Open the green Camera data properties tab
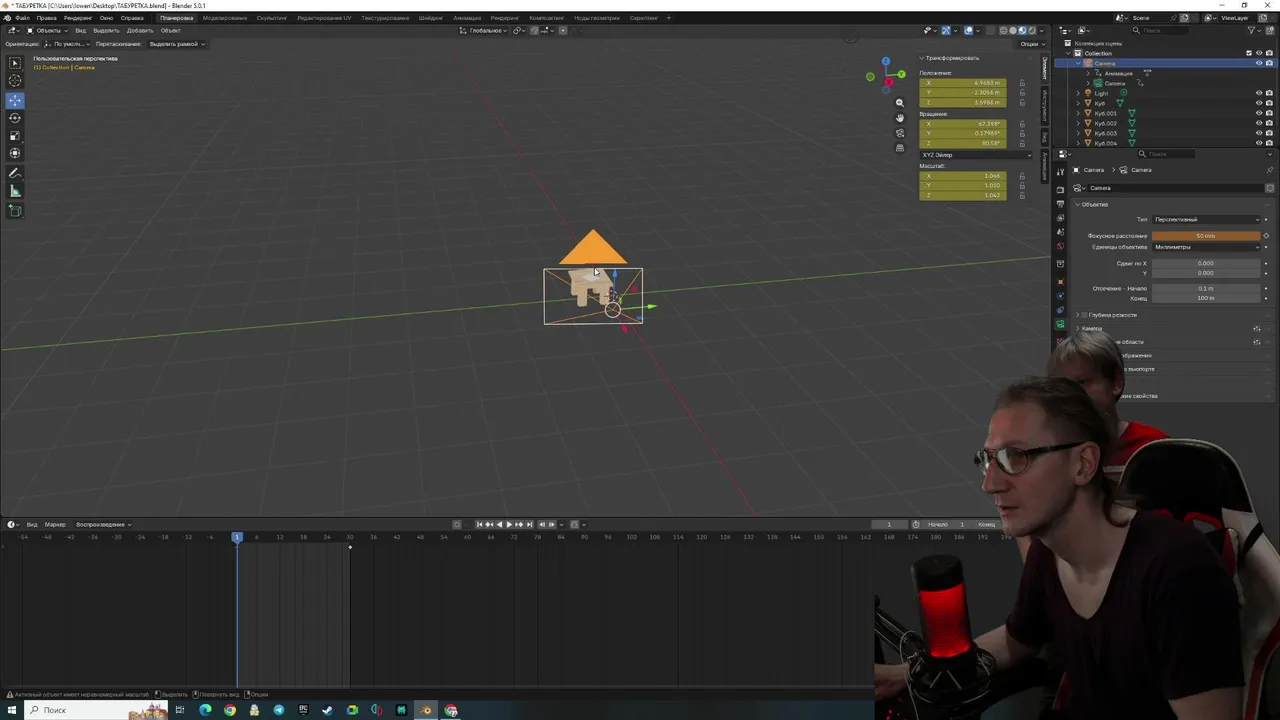The image size is (1280, 720). [1061, 324]
